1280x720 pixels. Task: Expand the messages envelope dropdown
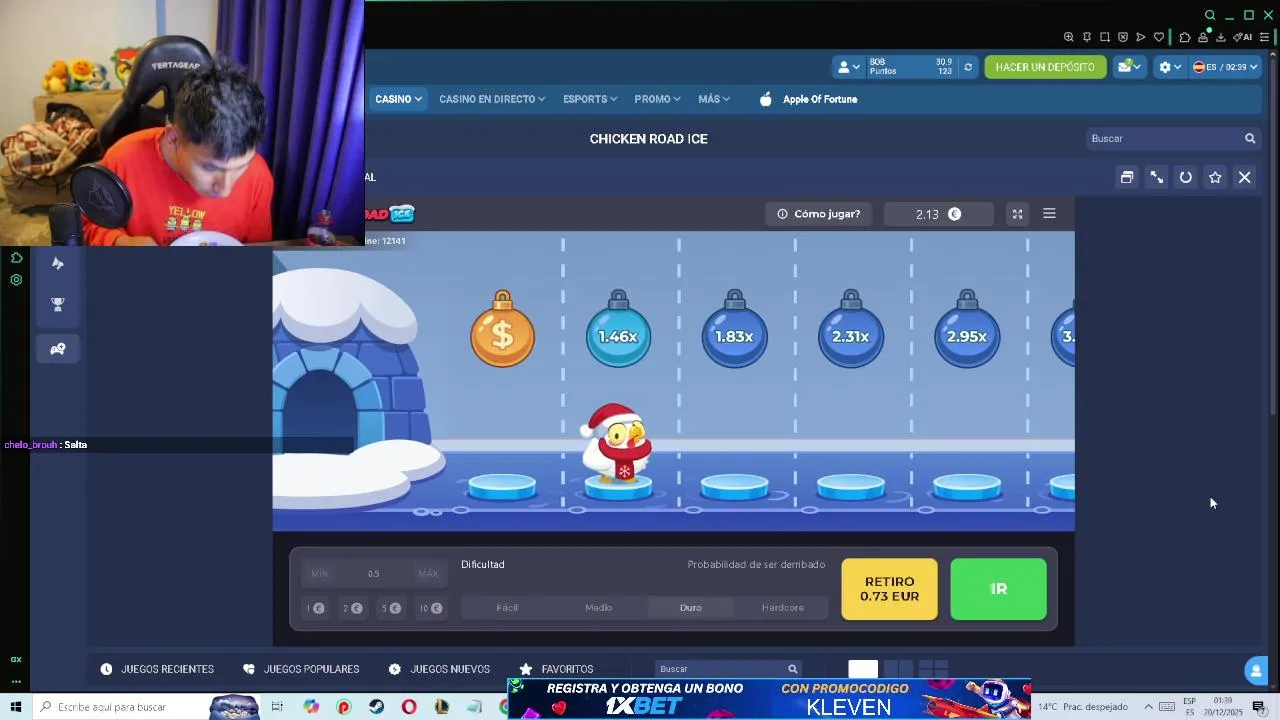pyautogui.click(x=1129, y=67)
